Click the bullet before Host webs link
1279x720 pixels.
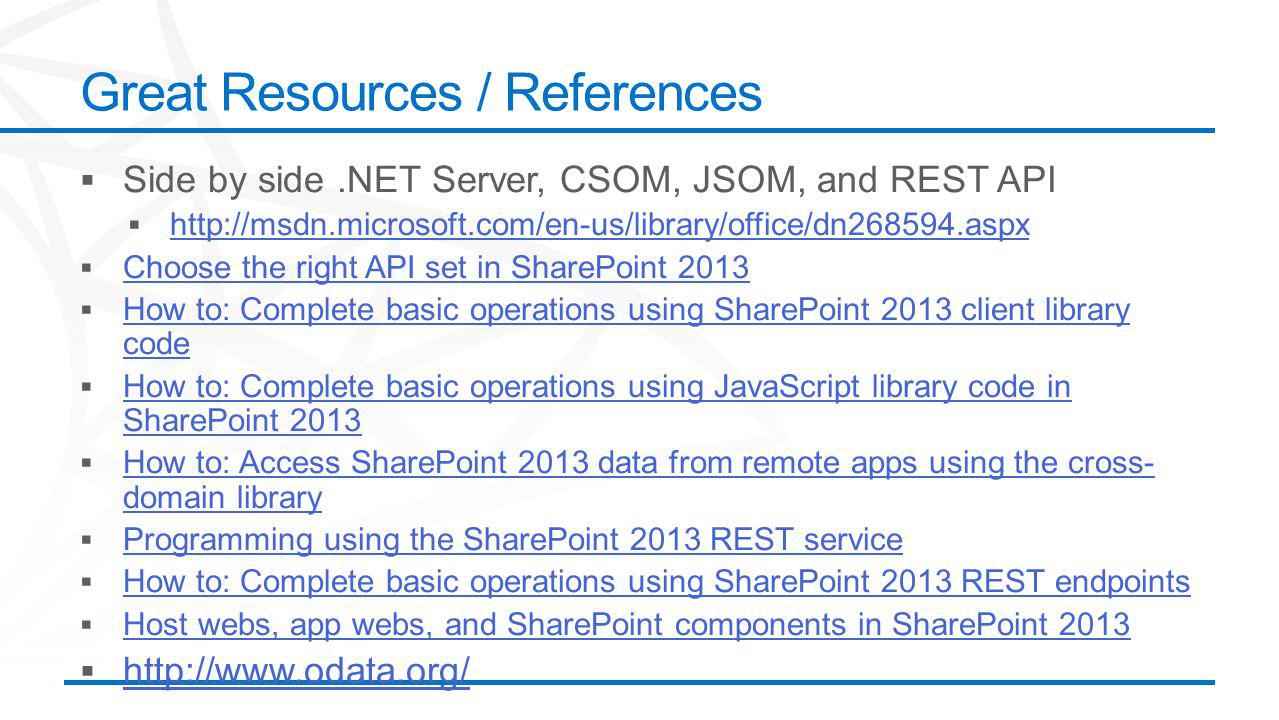[x=89, y=626]
